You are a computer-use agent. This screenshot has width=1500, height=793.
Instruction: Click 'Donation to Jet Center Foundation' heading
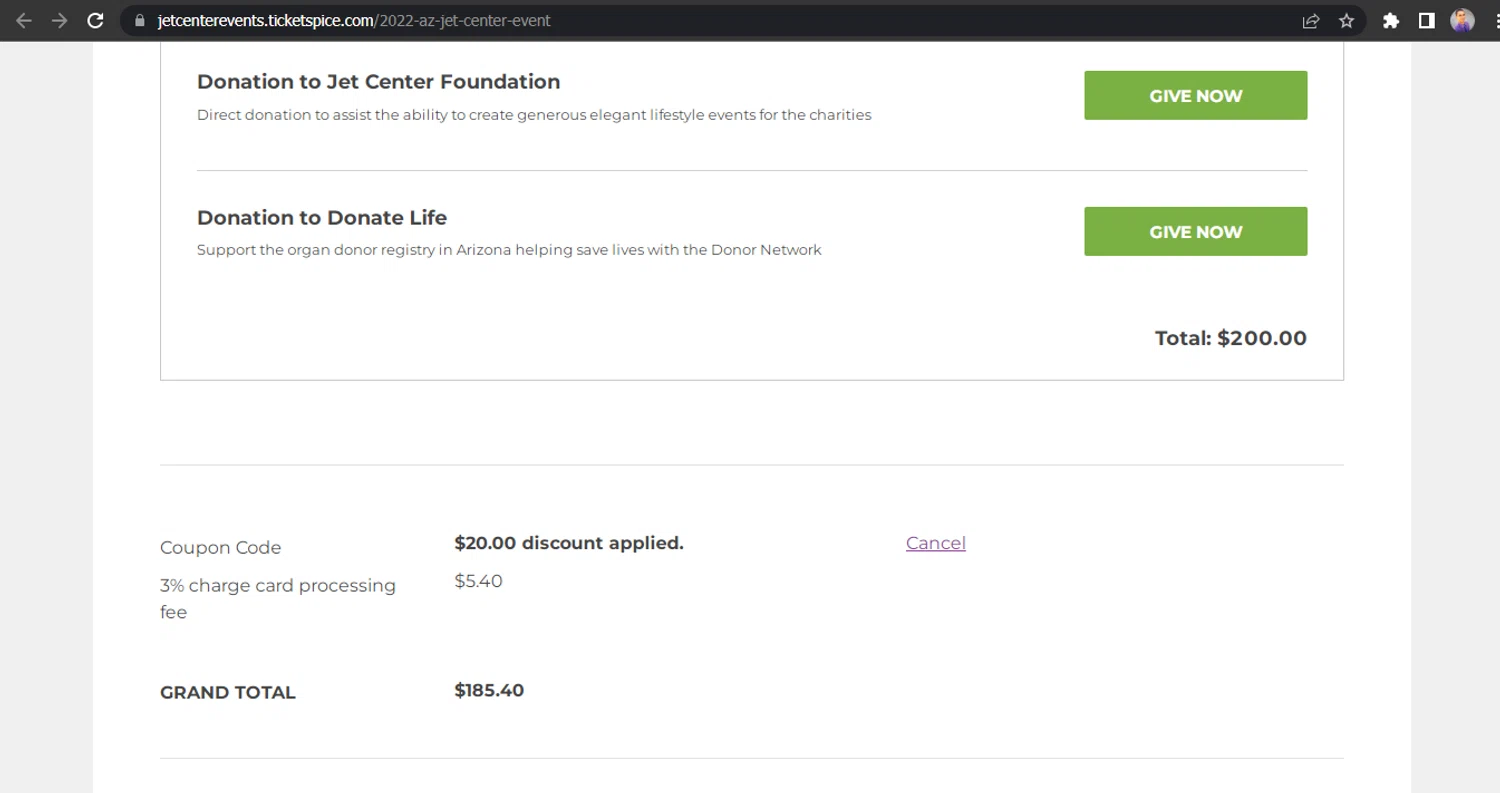pos(378,82)
